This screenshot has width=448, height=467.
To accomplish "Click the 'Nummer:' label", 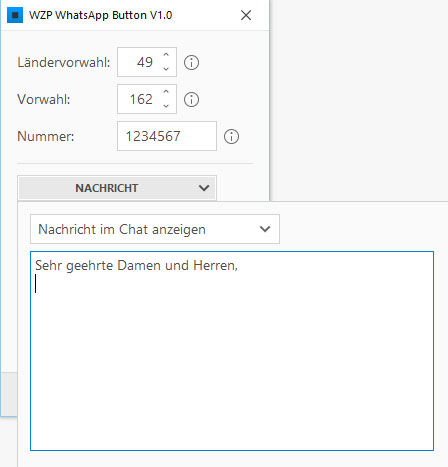I will 46,136.
